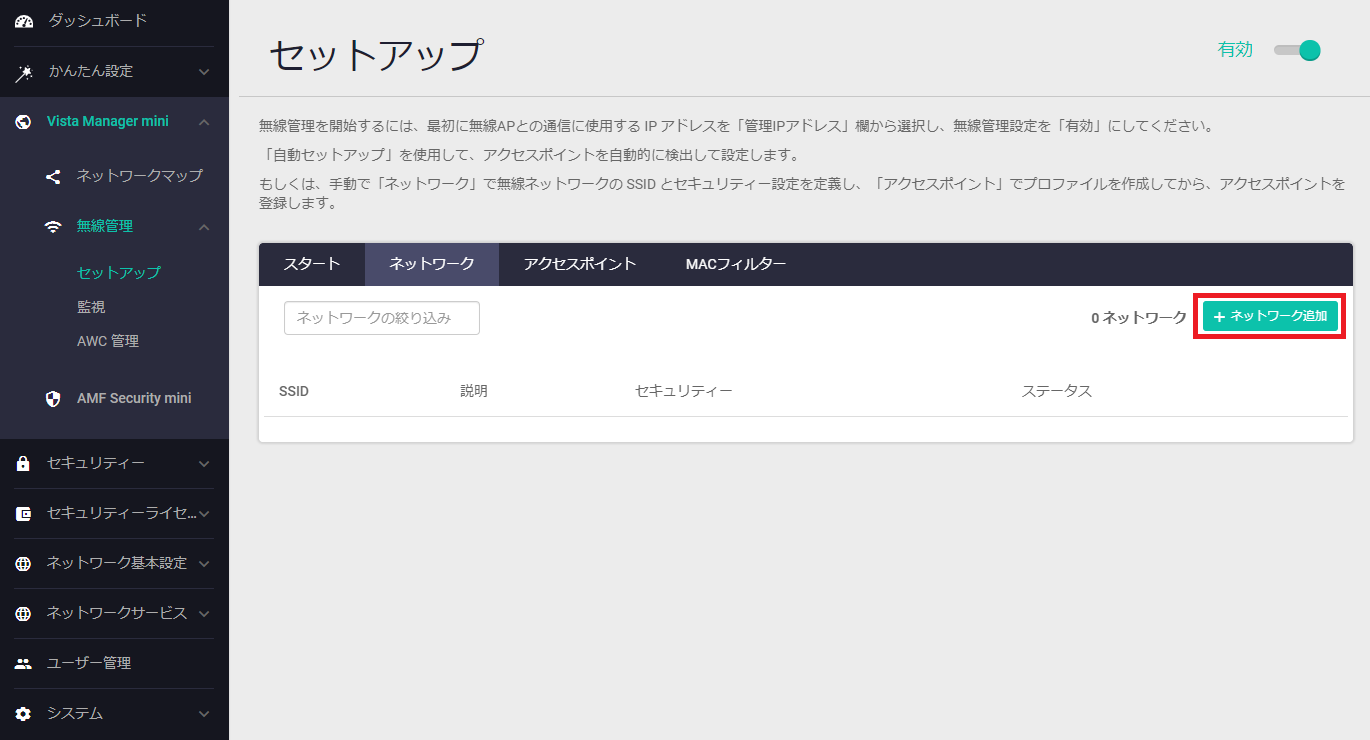1370x740 pixels.
Task: Toggle the 有効 wireless management switch
Action: pos(1298,51)
